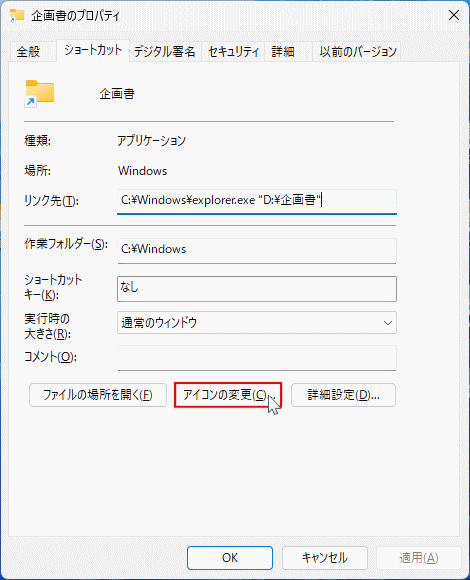This screenshot has height=580, width=470.
Task: Click the 企画書 shortcut name text
Action: click(117, 94)
